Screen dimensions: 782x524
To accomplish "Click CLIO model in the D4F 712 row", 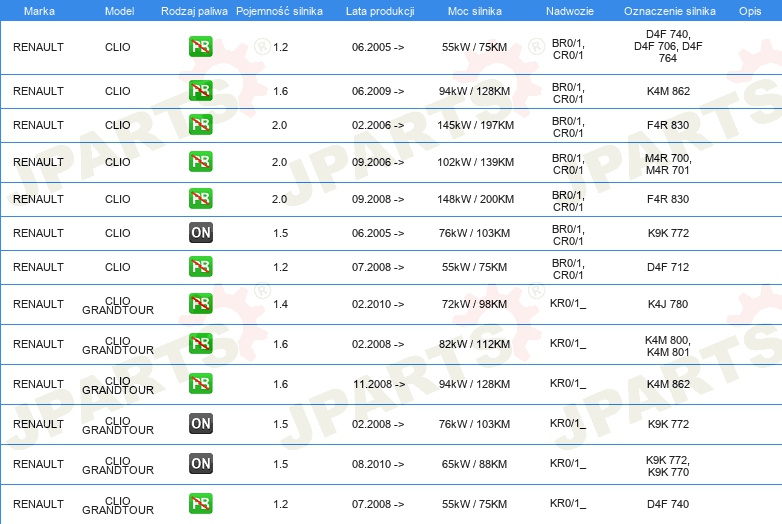I will [x=118, y=267].
